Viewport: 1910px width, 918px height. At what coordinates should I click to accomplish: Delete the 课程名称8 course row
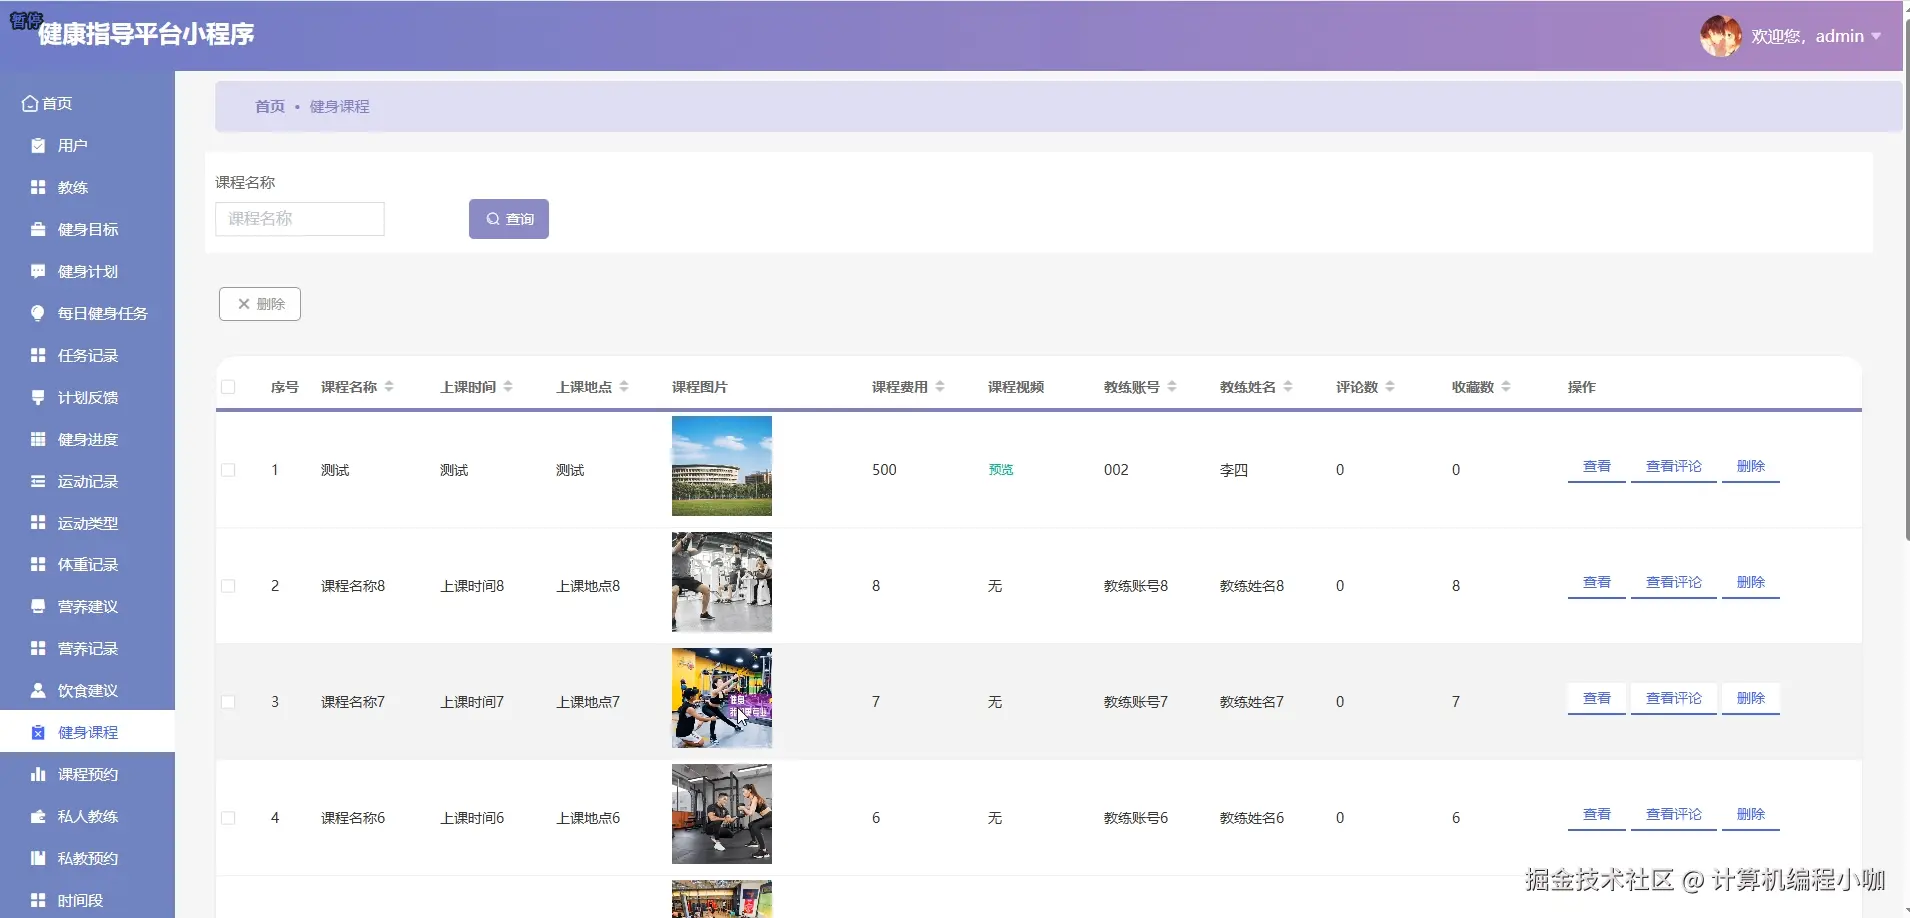[1751, 583]
